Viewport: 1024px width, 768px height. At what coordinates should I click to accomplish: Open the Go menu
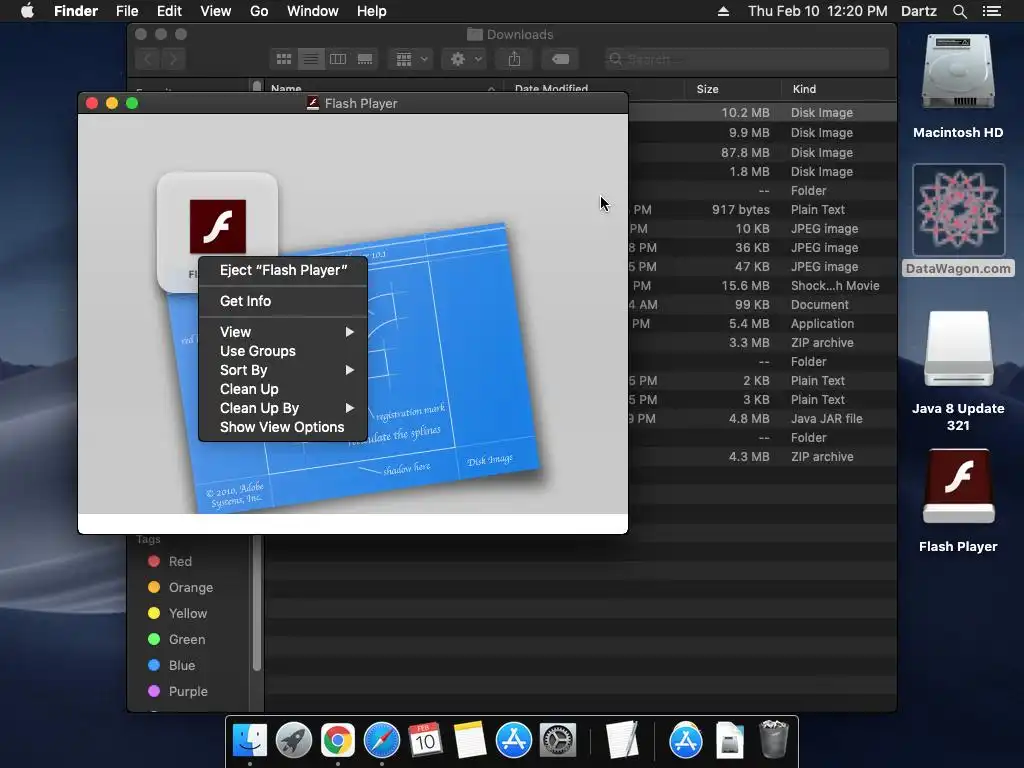coord(259,11)
